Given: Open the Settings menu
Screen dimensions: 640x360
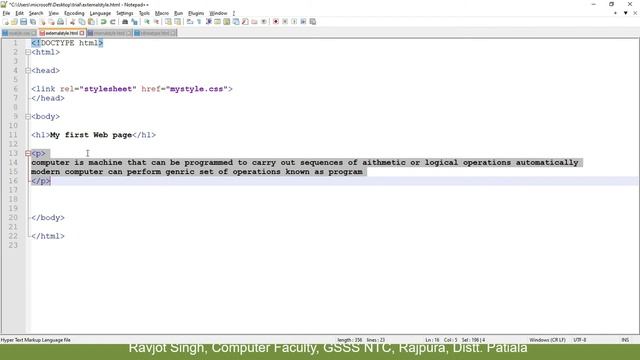Looking at the screenshot, I should [x=124, y=13].
